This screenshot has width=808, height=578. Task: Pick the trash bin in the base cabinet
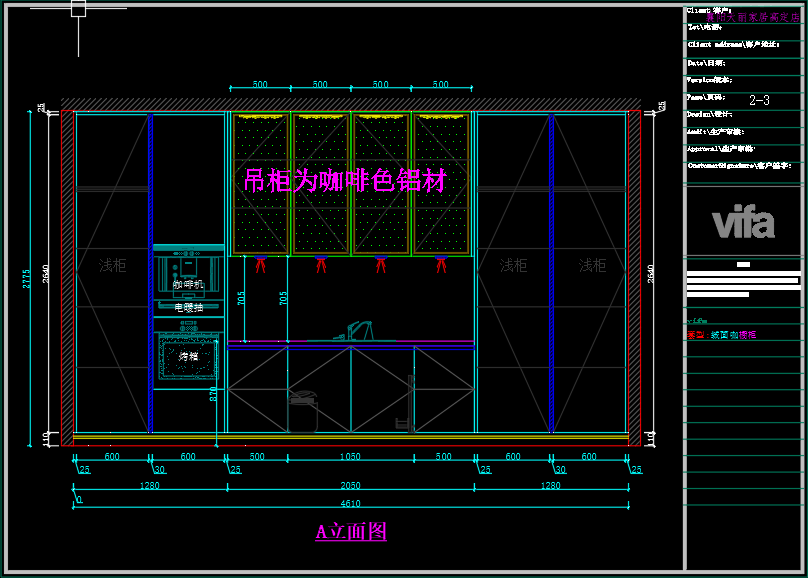[x=303, y=412]
